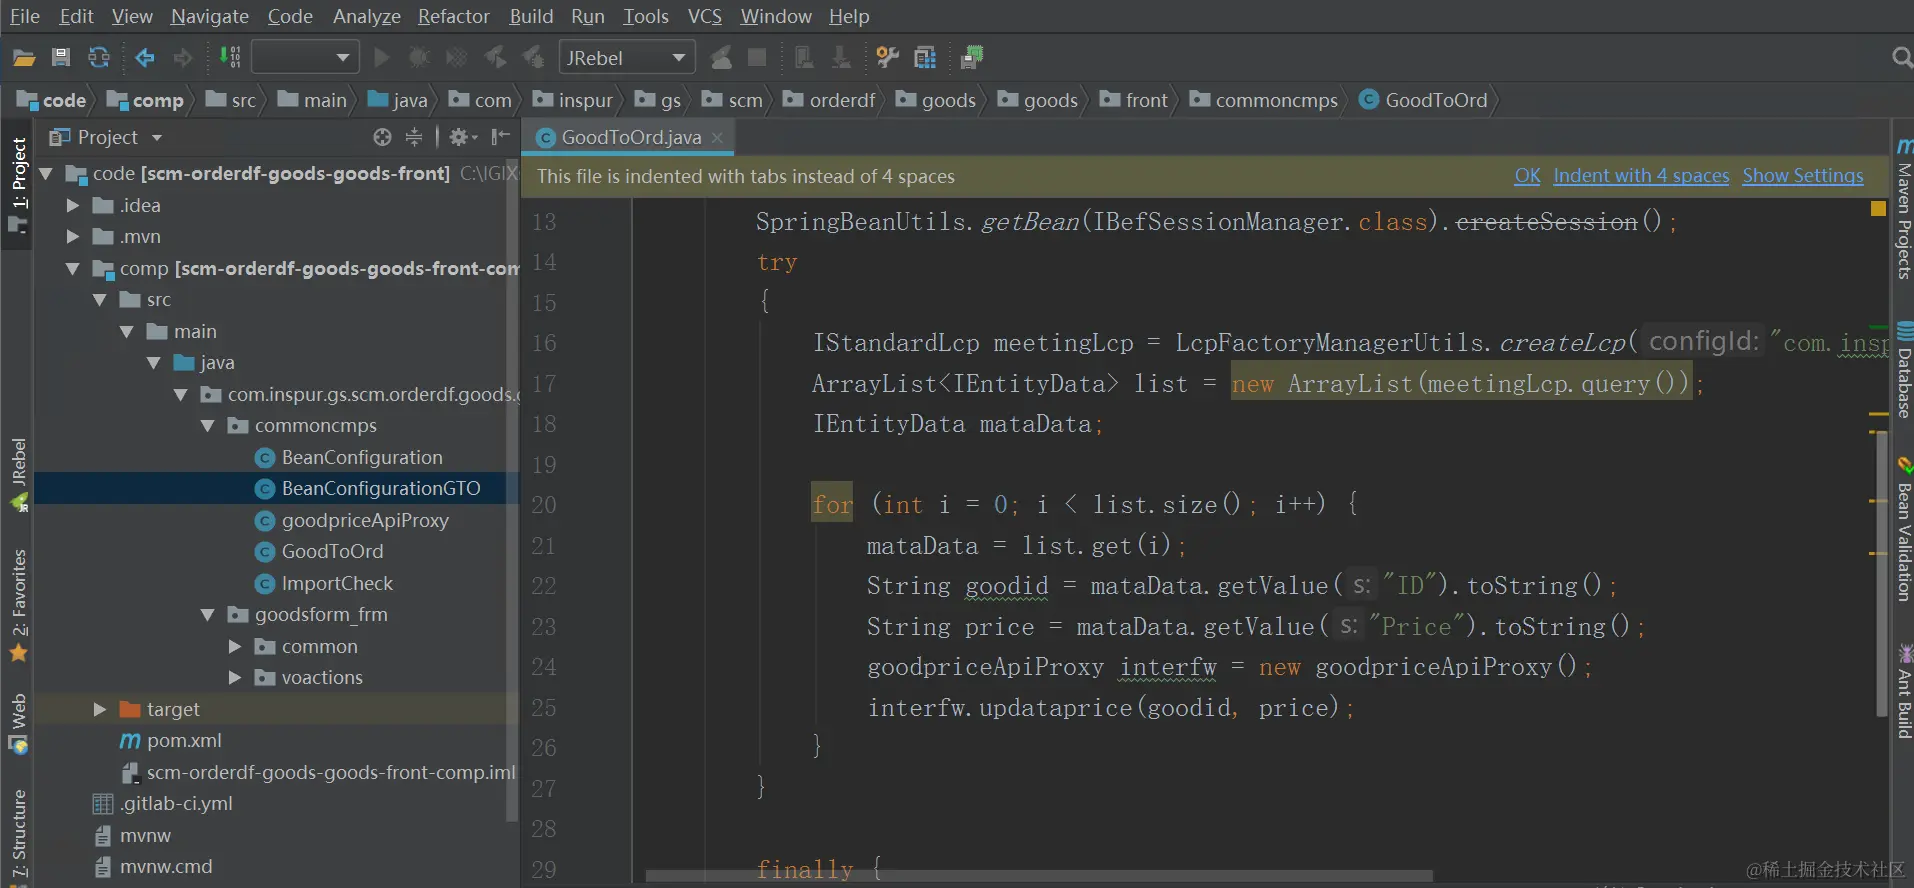Viewport: 1914px width, 888px height.
Task: Click the Synchronize refresh icon
Action: (98, 58)
